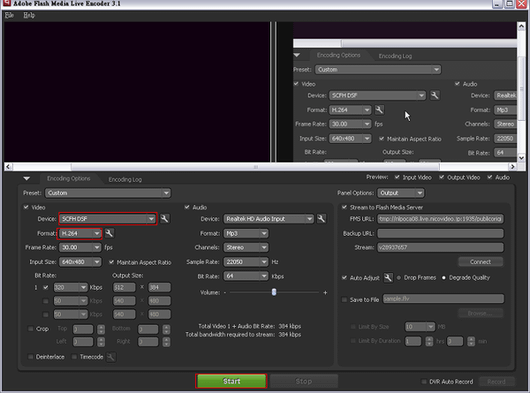Click Output Size width 512 field
The height and width of the screenshot is (393, 530).
pos(124,287)
